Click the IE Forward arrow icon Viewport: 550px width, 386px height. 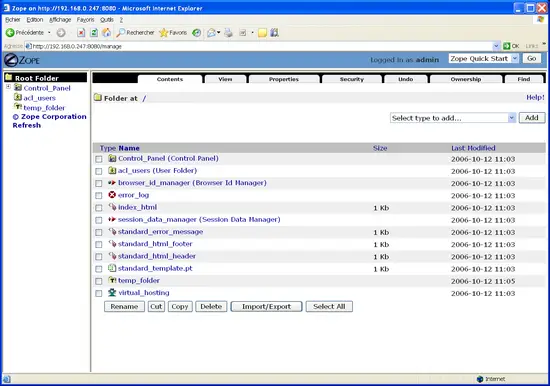tap(61, 33)
